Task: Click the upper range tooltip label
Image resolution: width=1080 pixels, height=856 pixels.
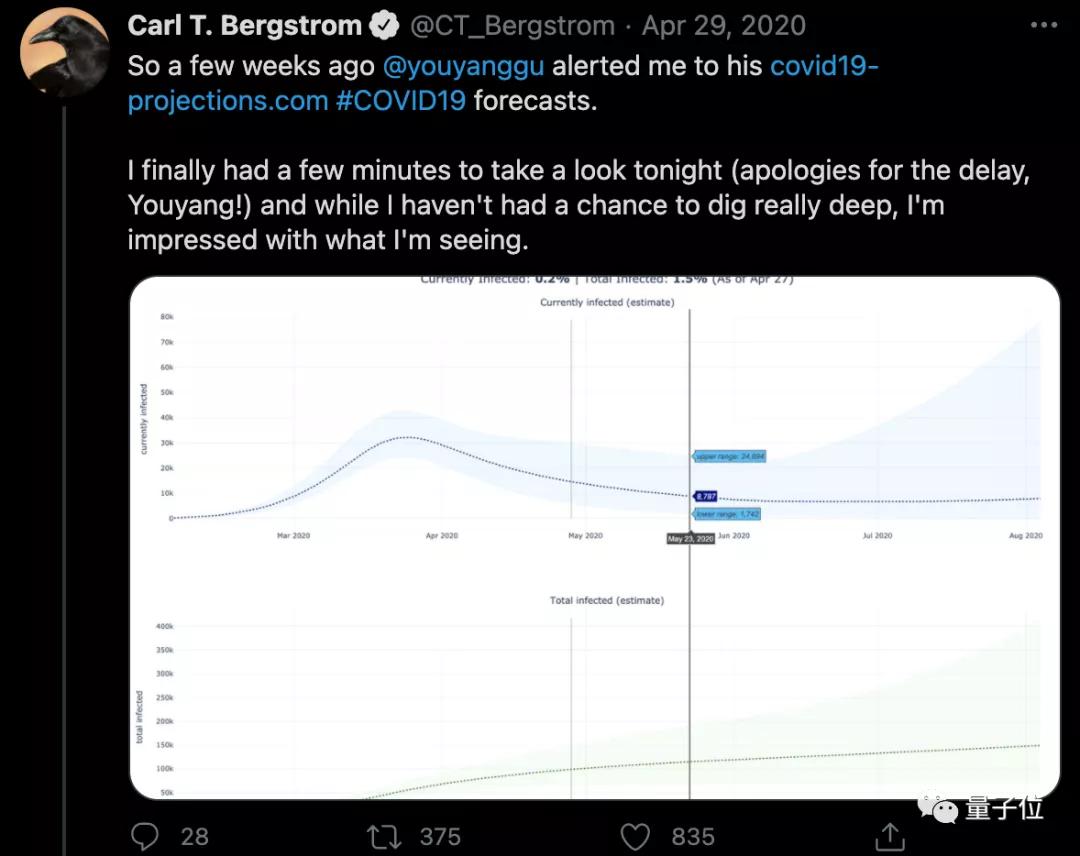Action: [x=730, y=456]
